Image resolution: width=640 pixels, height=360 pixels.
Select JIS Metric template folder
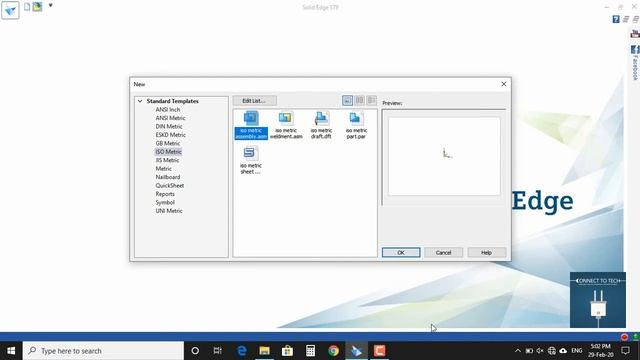click(167, 160)
